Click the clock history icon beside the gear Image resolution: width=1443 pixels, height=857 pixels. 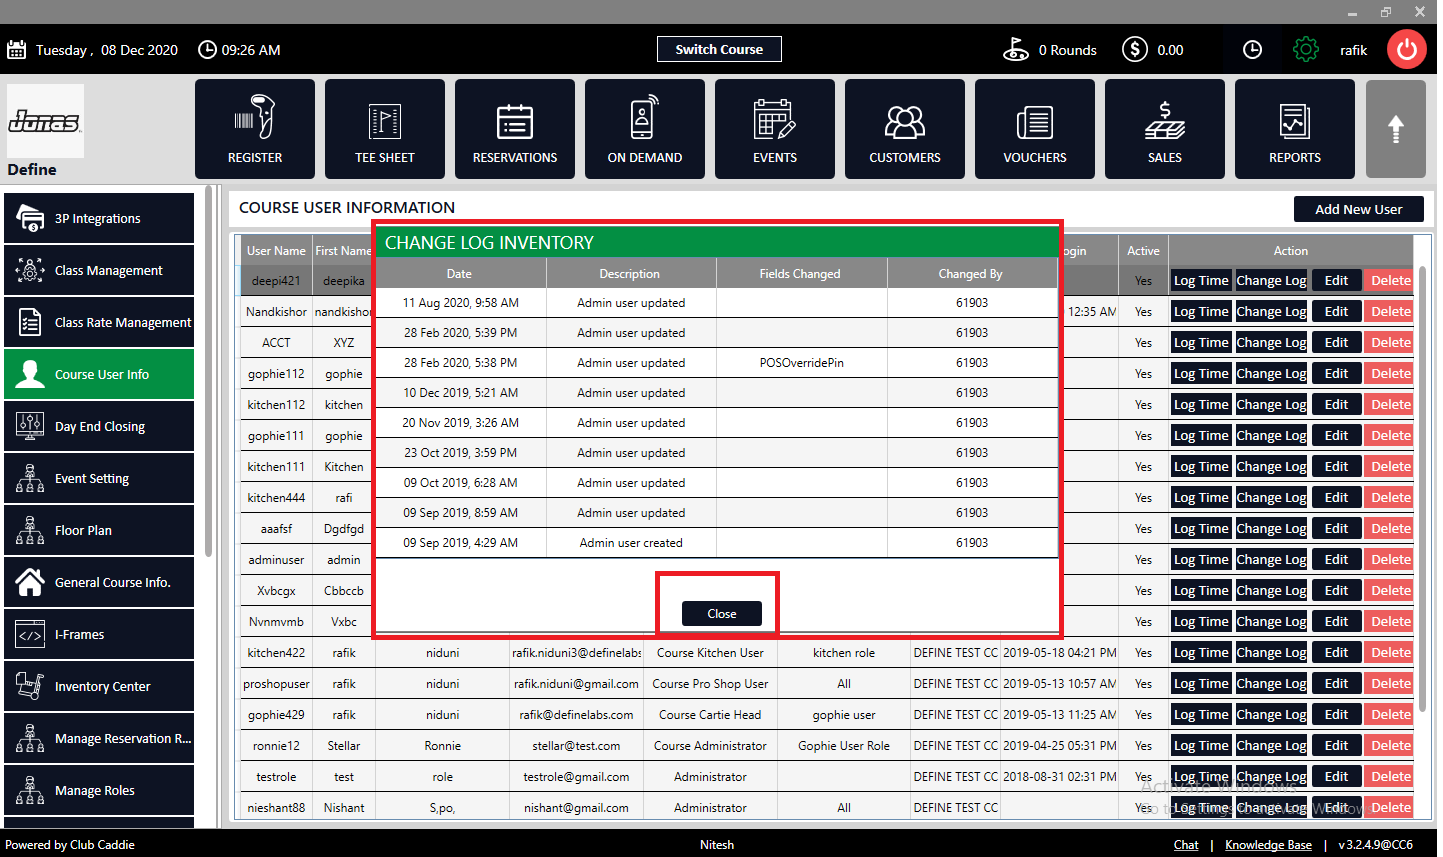coord(1252,49)
